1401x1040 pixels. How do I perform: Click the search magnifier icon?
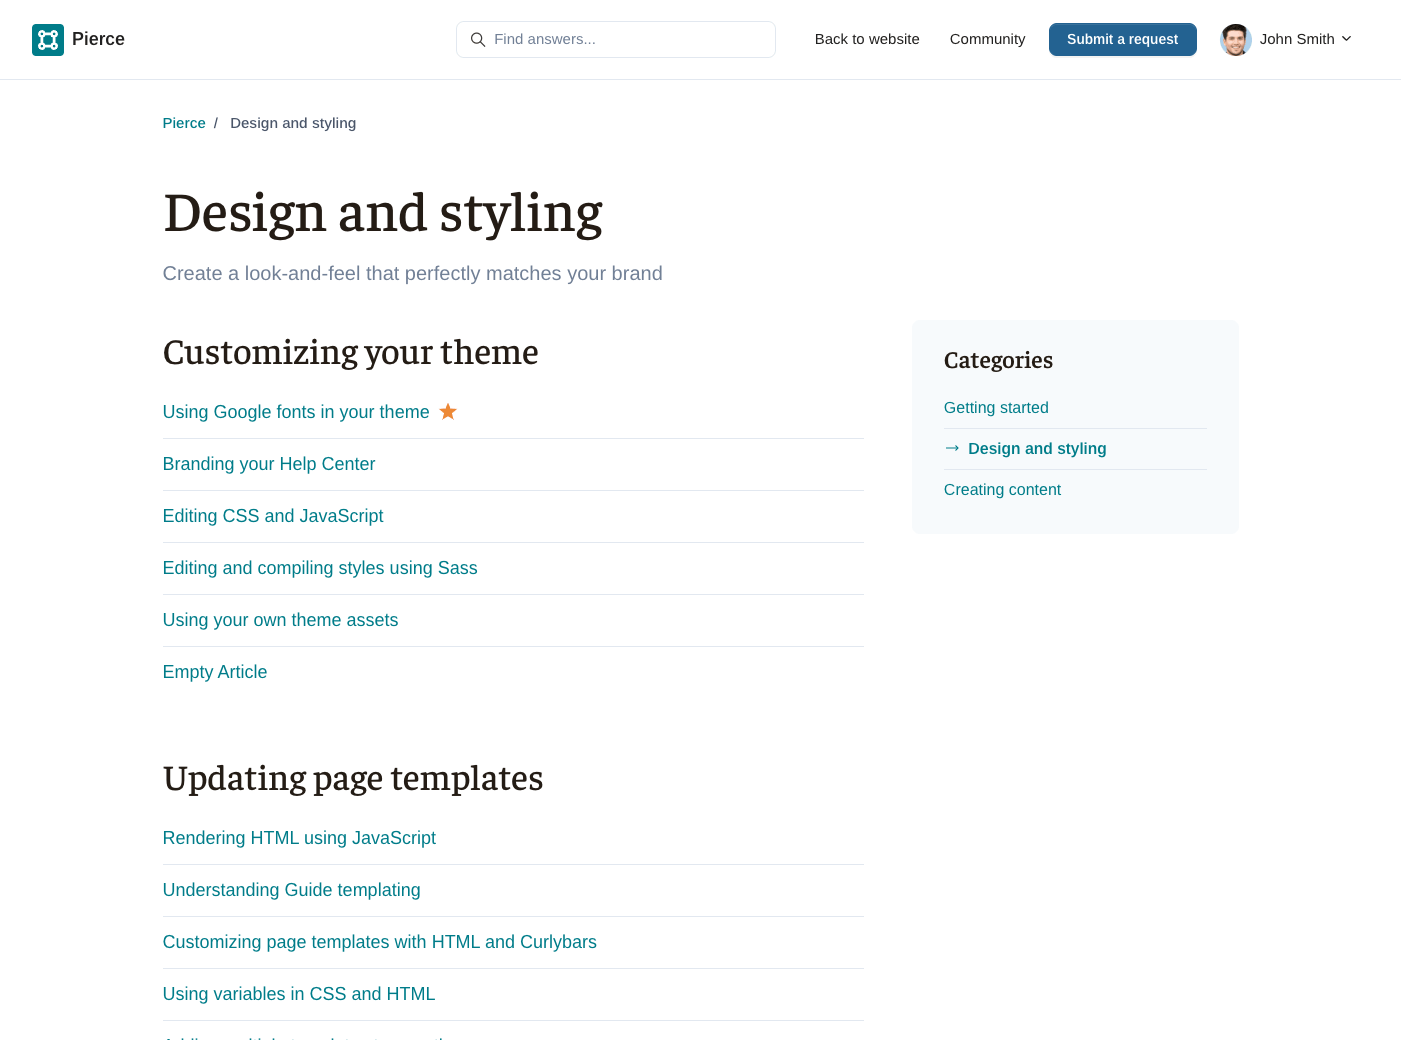click(478, 40)
